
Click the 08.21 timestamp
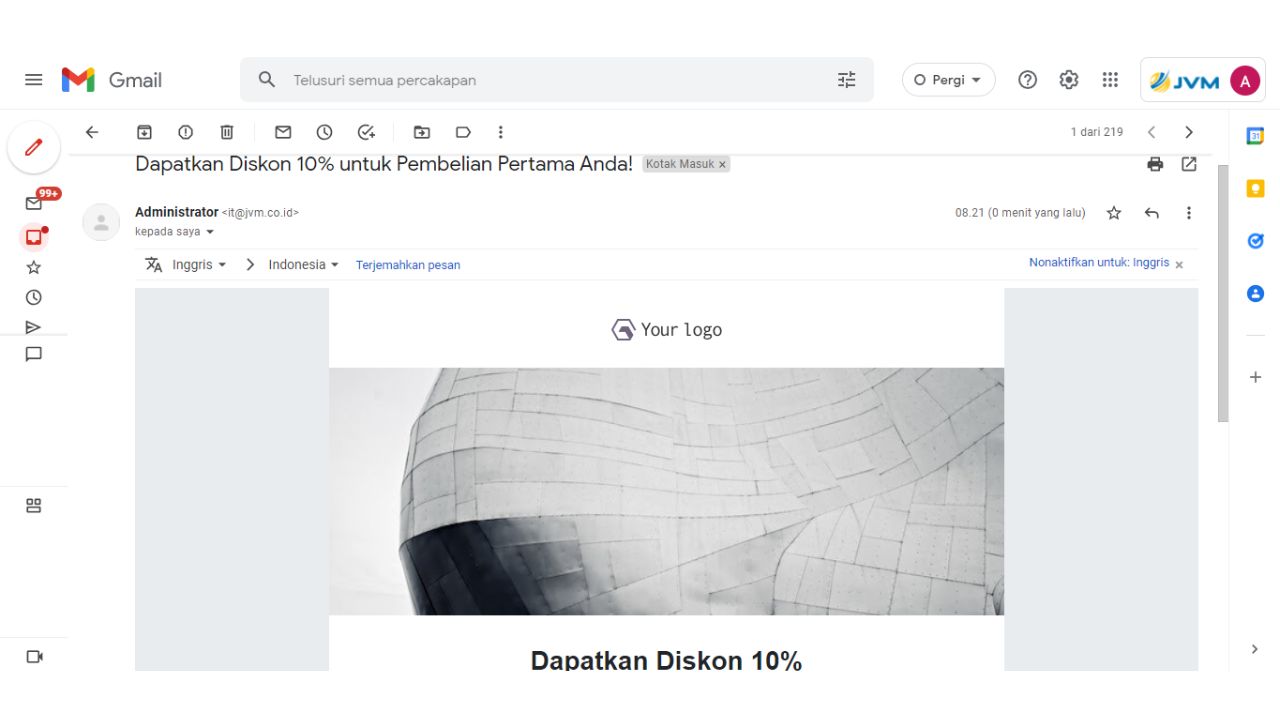(x=1020, y=213)
